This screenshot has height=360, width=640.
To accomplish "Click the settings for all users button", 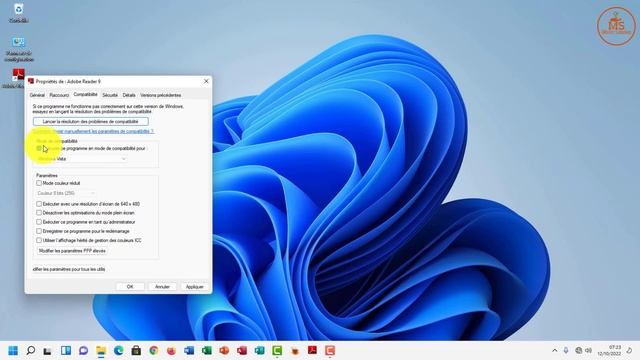I will coord(69,269).
